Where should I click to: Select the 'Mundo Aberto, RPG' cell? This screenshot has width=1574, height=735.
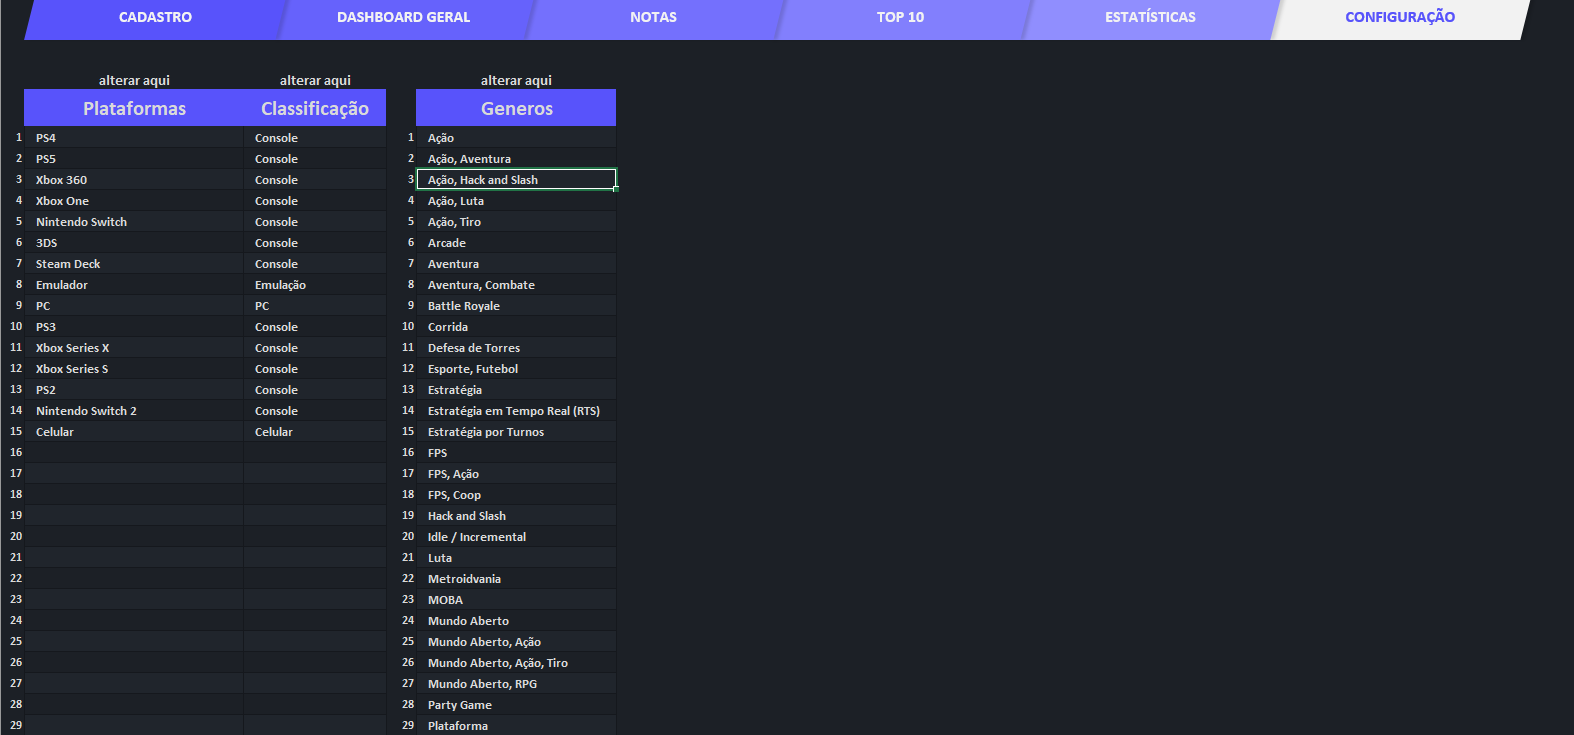(516, 684)
